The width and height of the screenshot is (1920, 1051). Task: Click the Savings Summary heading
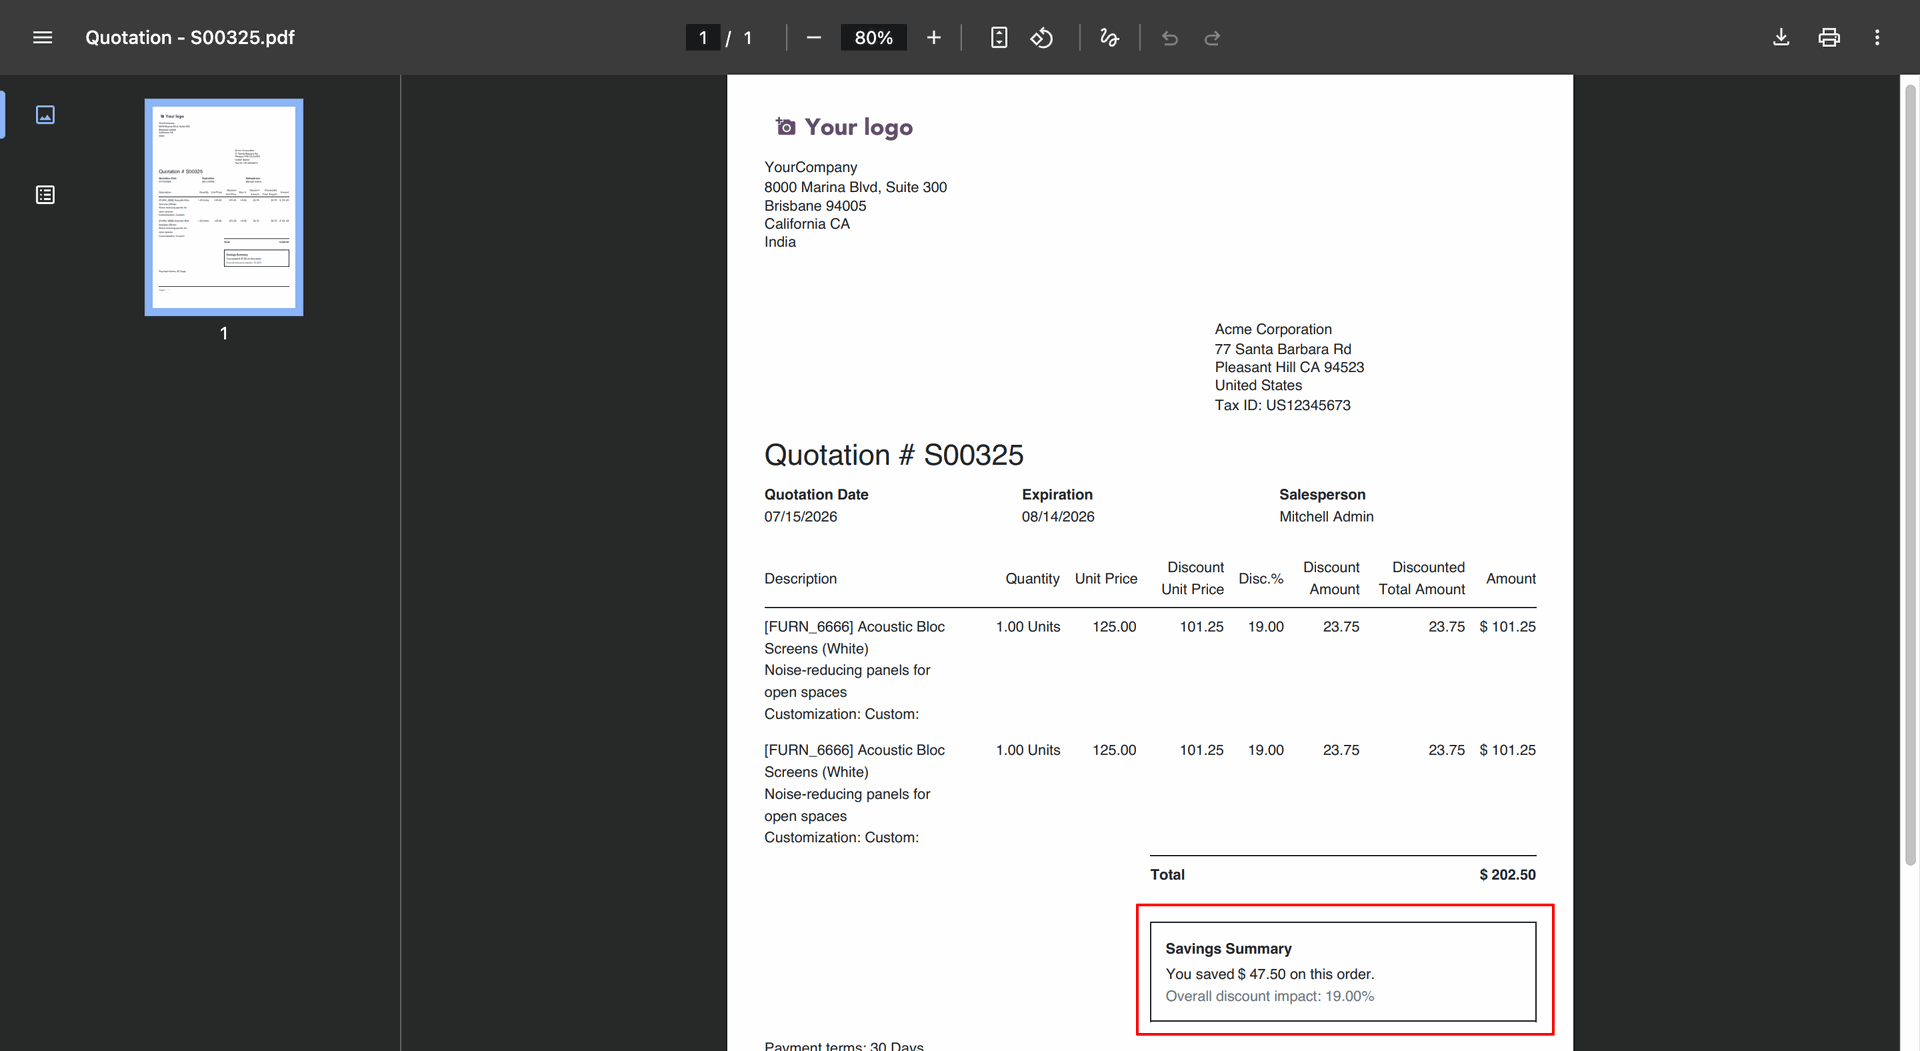click(x=1228, y=949)
